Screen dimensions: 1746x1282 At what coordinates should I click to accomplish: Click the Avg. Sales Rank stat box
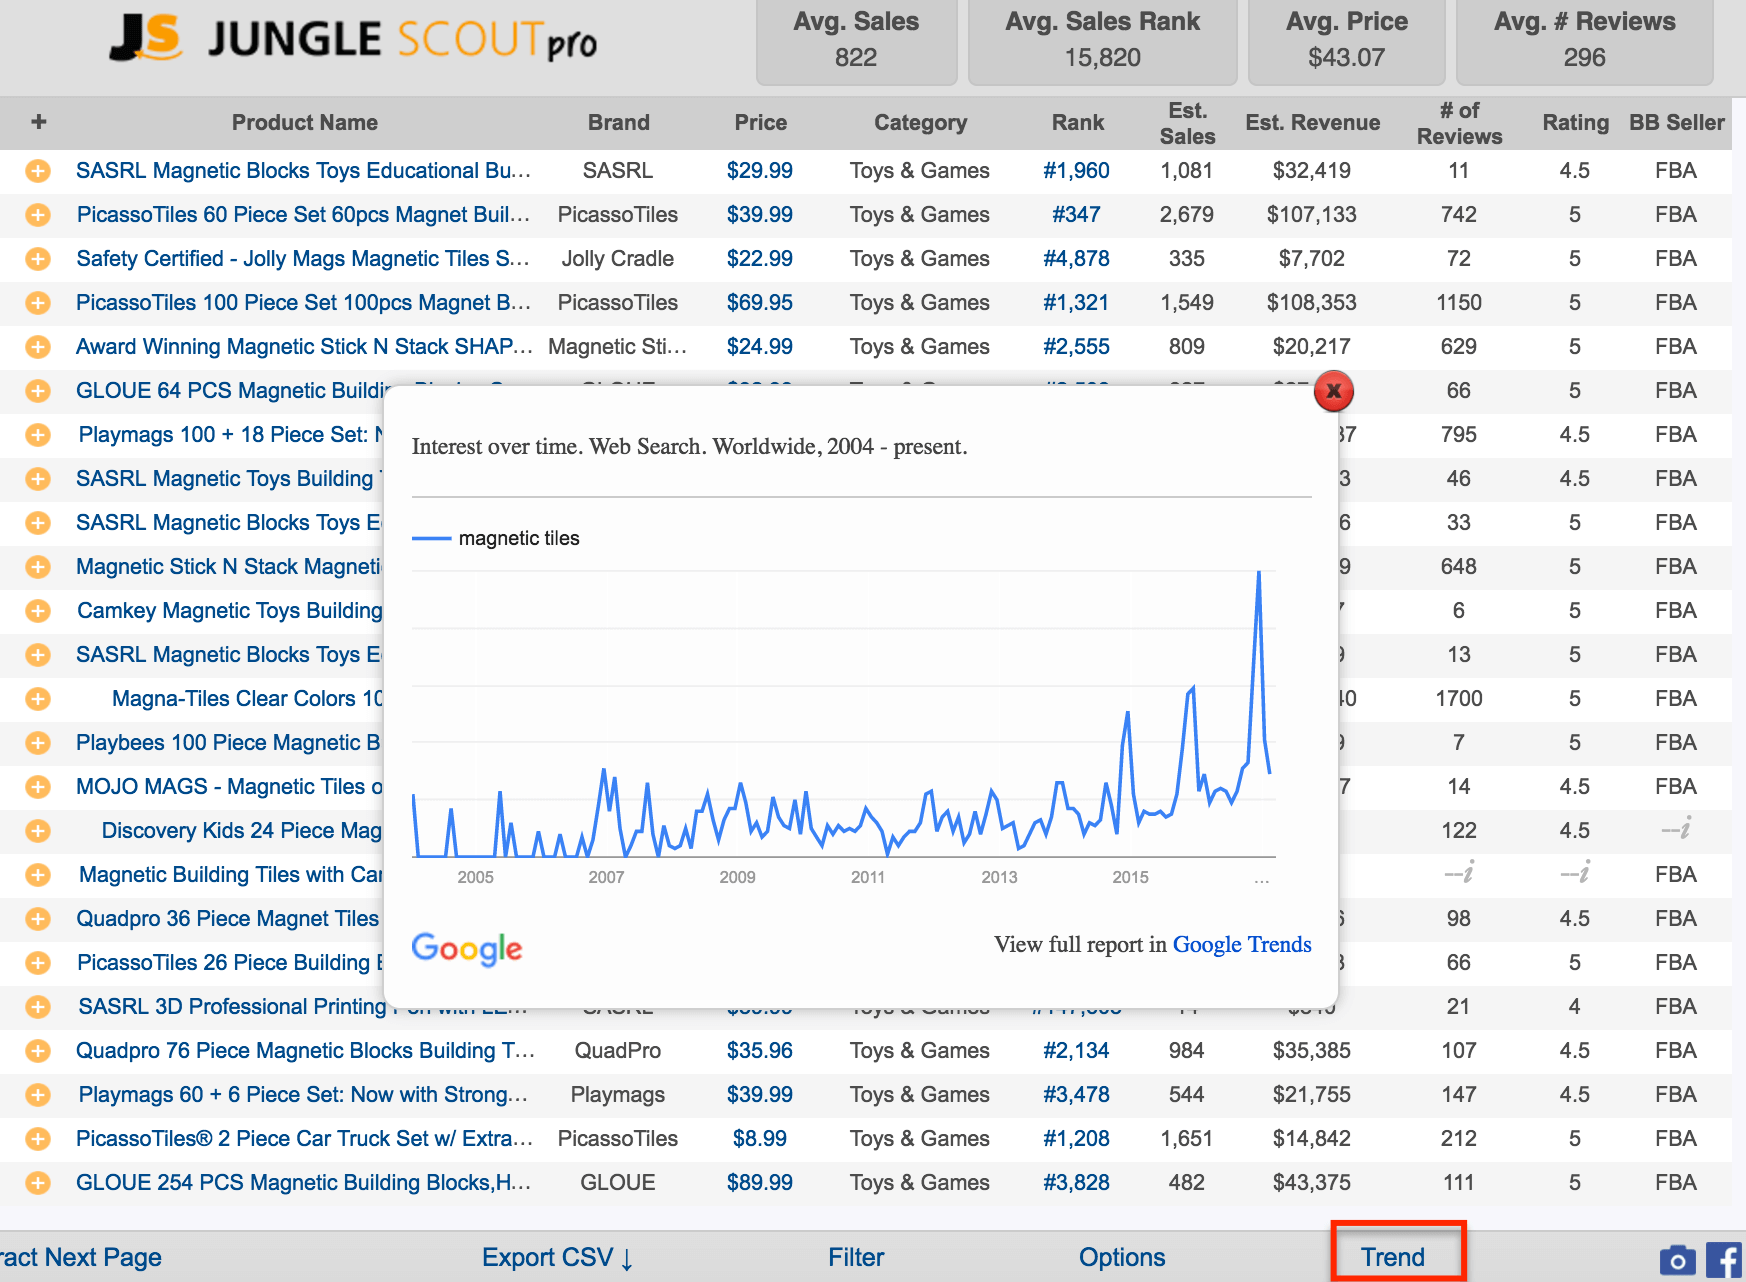[1102, 40]
